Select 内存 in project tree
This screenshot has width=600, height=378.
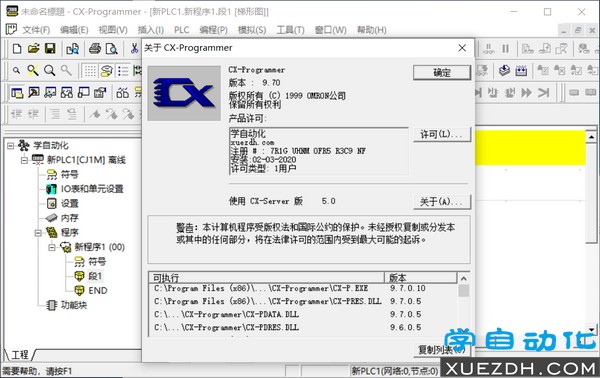pos(70,218)
